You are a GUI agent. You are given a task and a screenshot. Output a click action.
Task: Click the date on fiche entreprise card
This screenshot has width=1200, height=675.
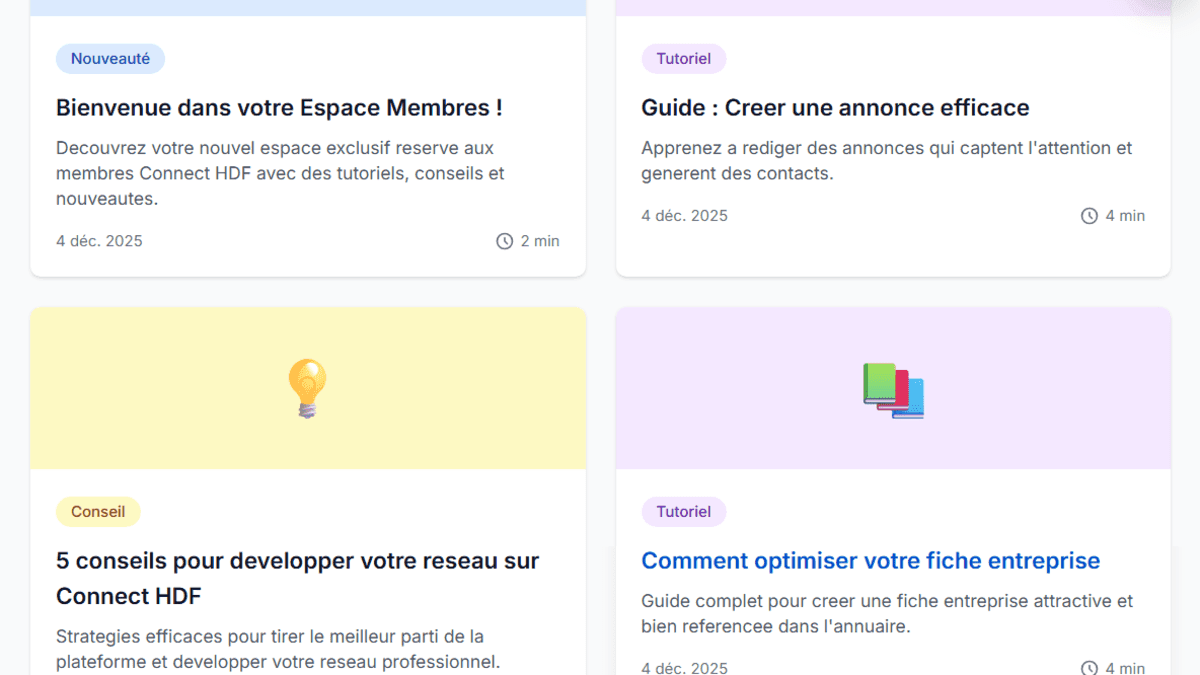(684, 666)
